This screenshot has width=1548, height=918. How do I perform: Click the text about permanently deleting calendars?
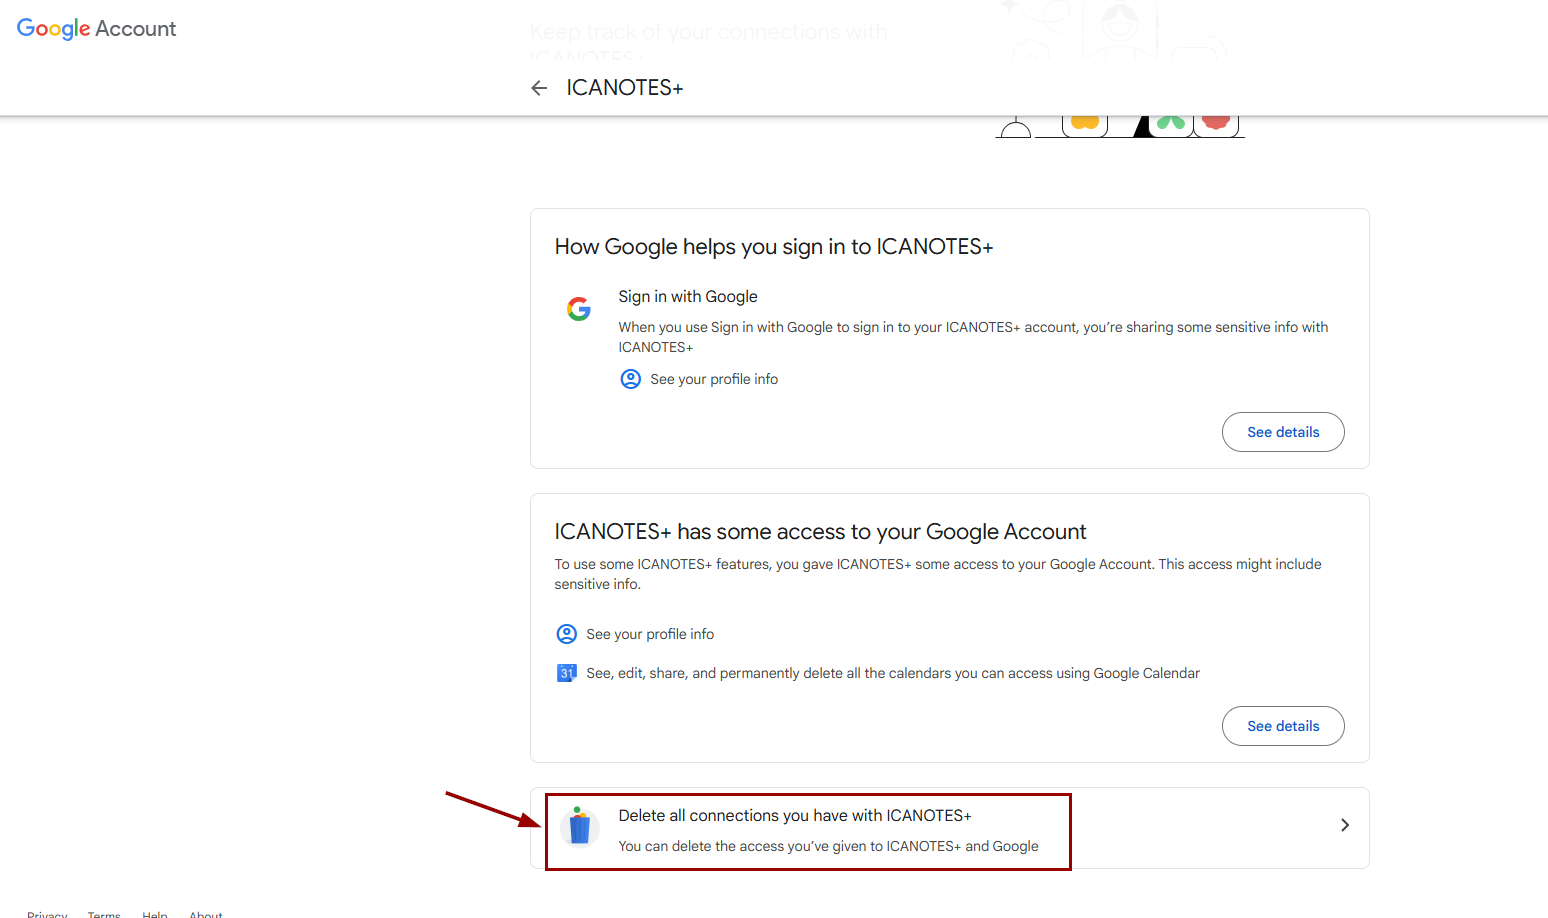[x=893, y=673]
